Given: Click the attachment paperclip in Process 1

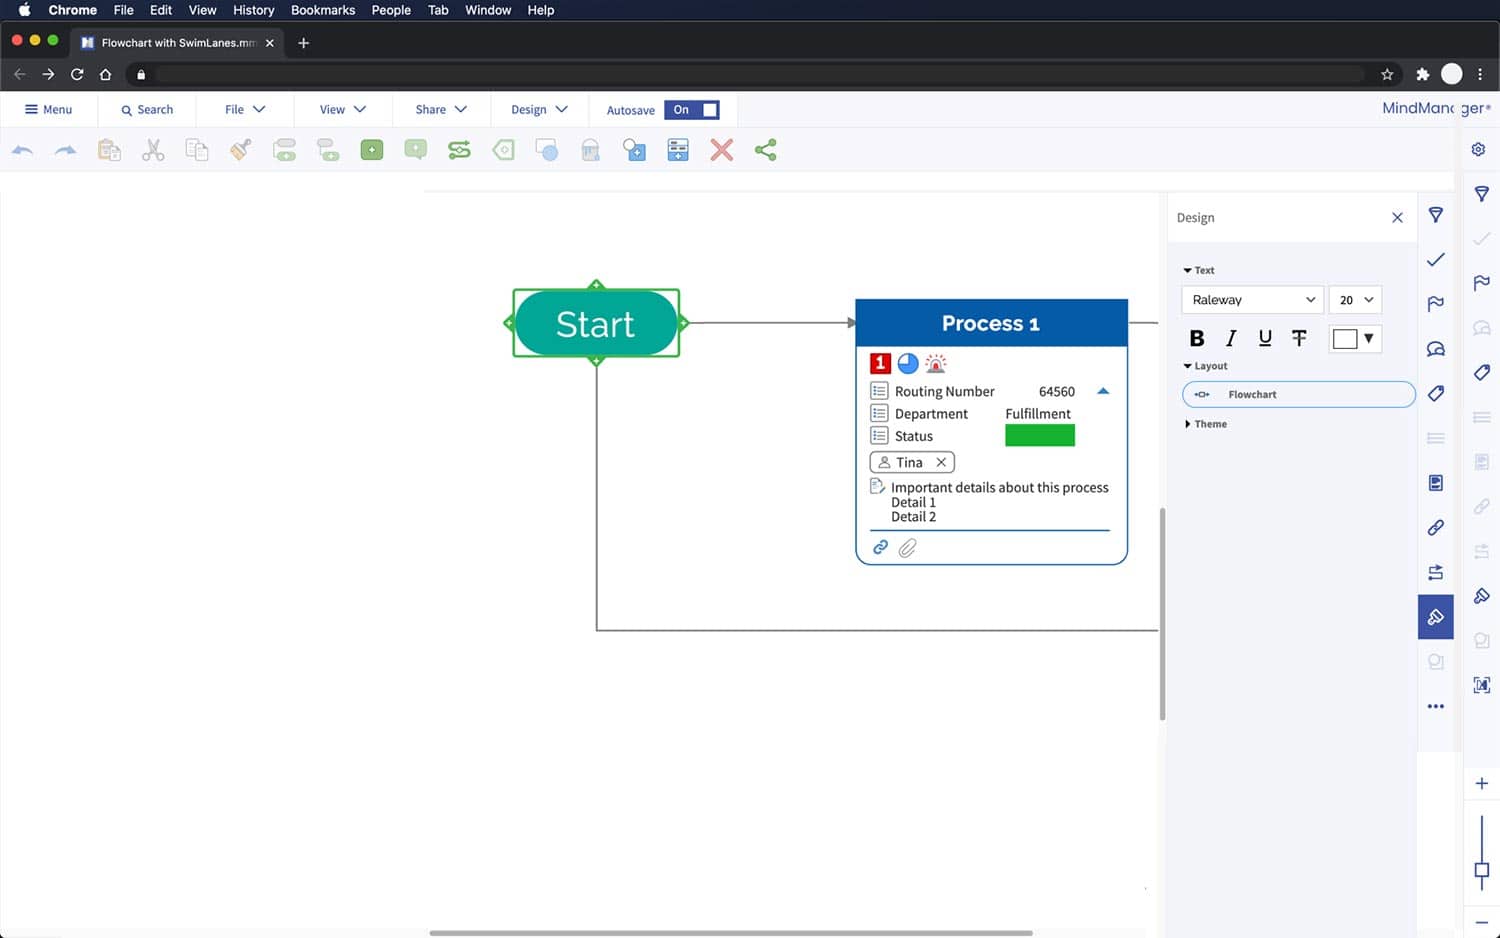Looking at the screenshot, I should 907,548.
